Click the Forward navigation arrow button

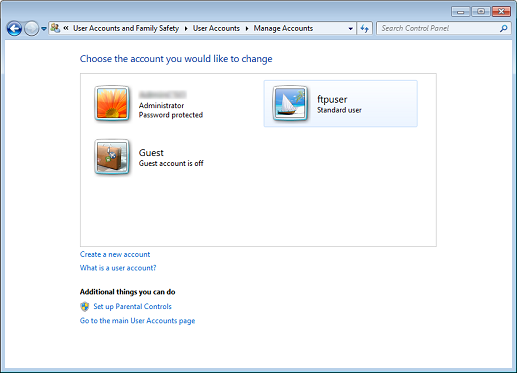pos(32,29)
